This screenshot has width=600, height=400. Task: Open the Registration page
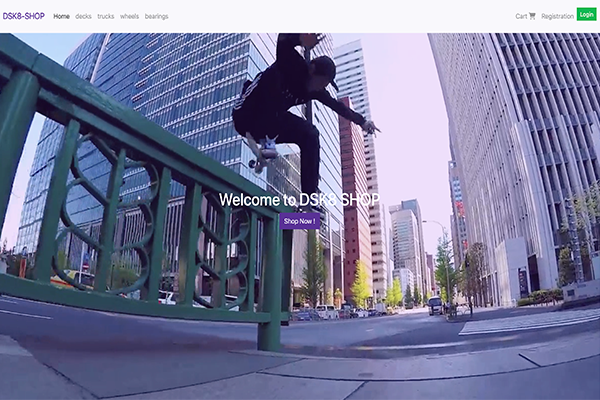click(x=557, y=16)
